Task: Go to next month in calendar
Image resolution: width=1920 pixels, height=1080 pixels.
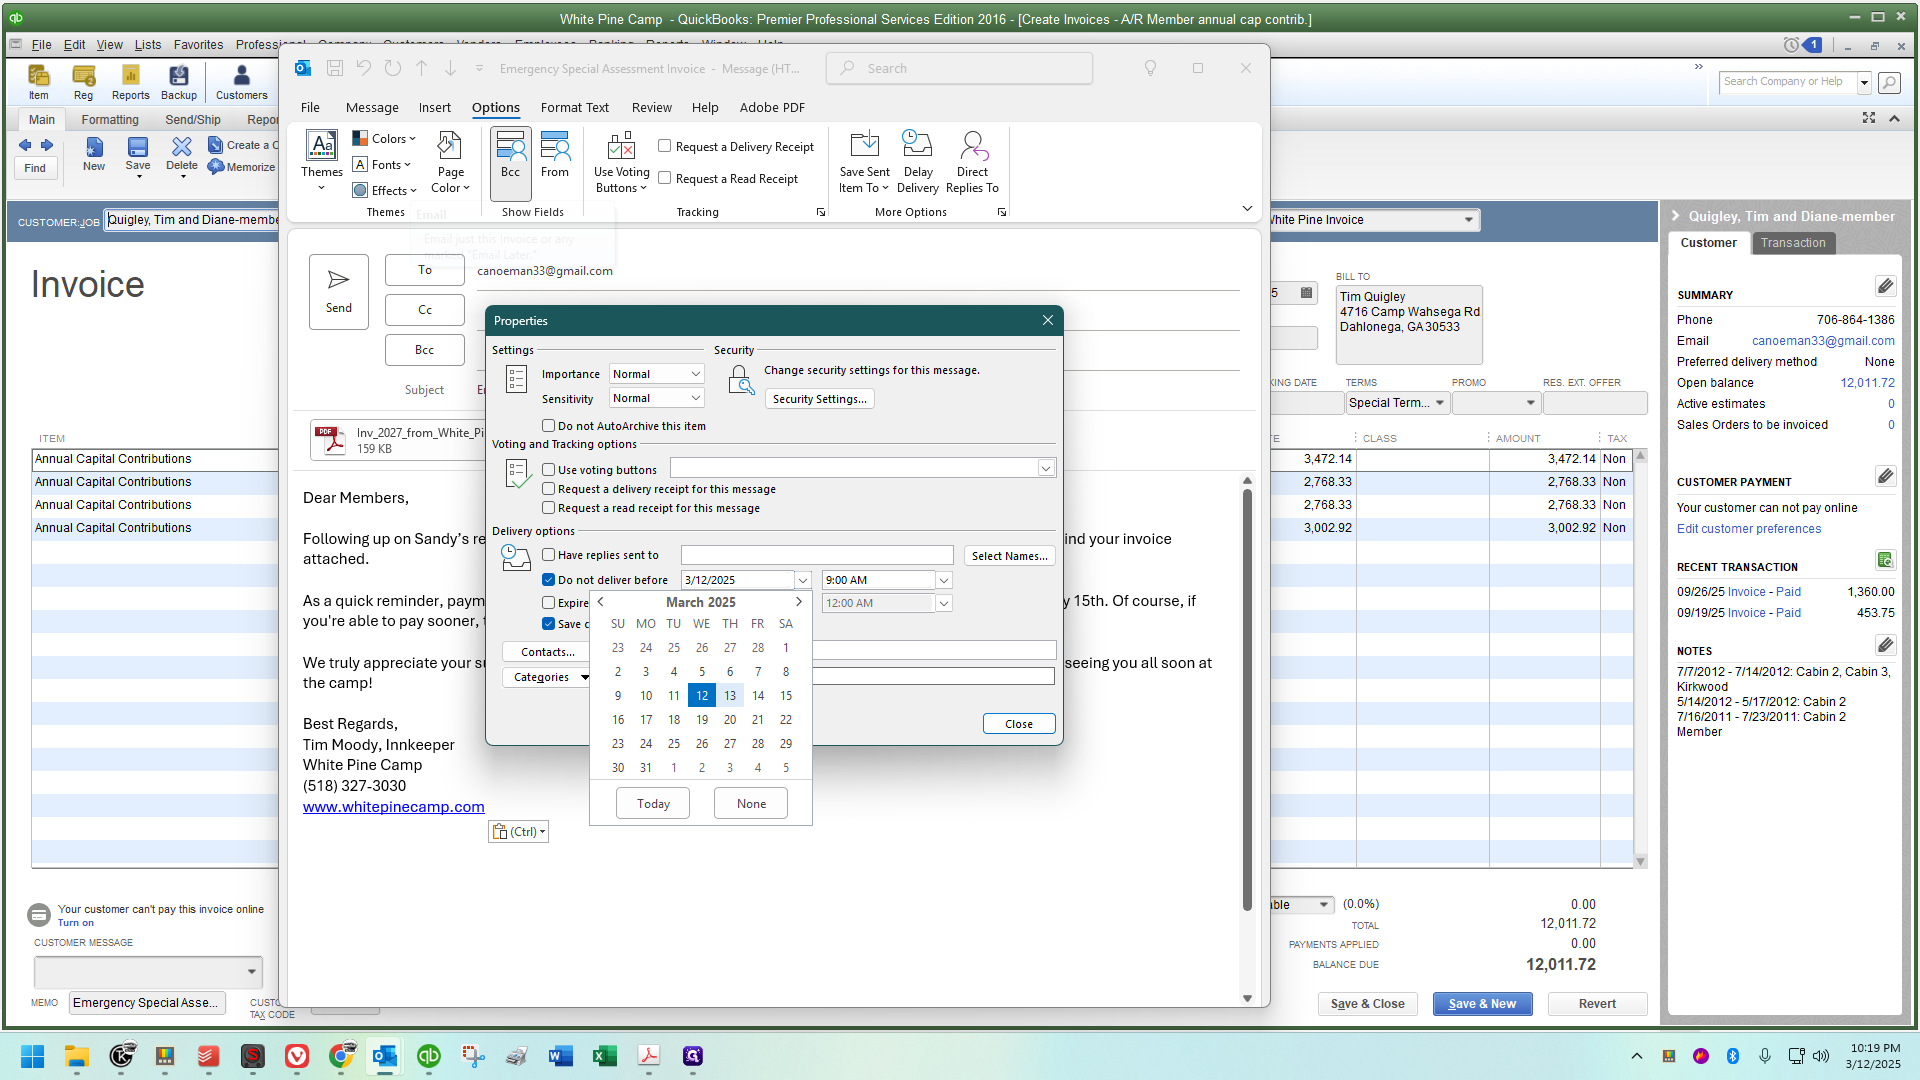Action: [798, 602]
